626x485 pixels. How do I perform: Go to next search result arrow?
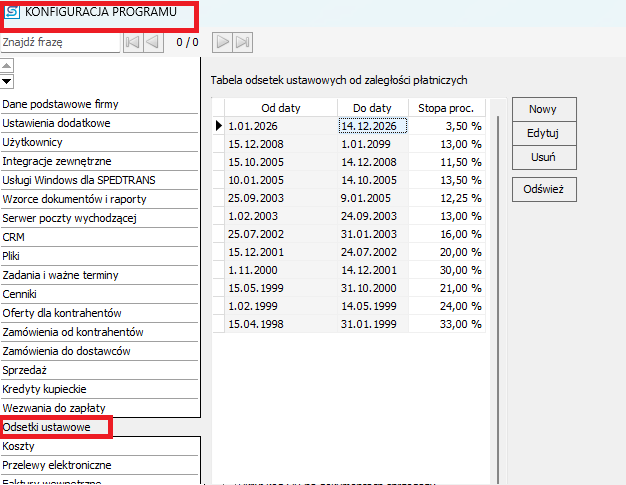(222, 42)
